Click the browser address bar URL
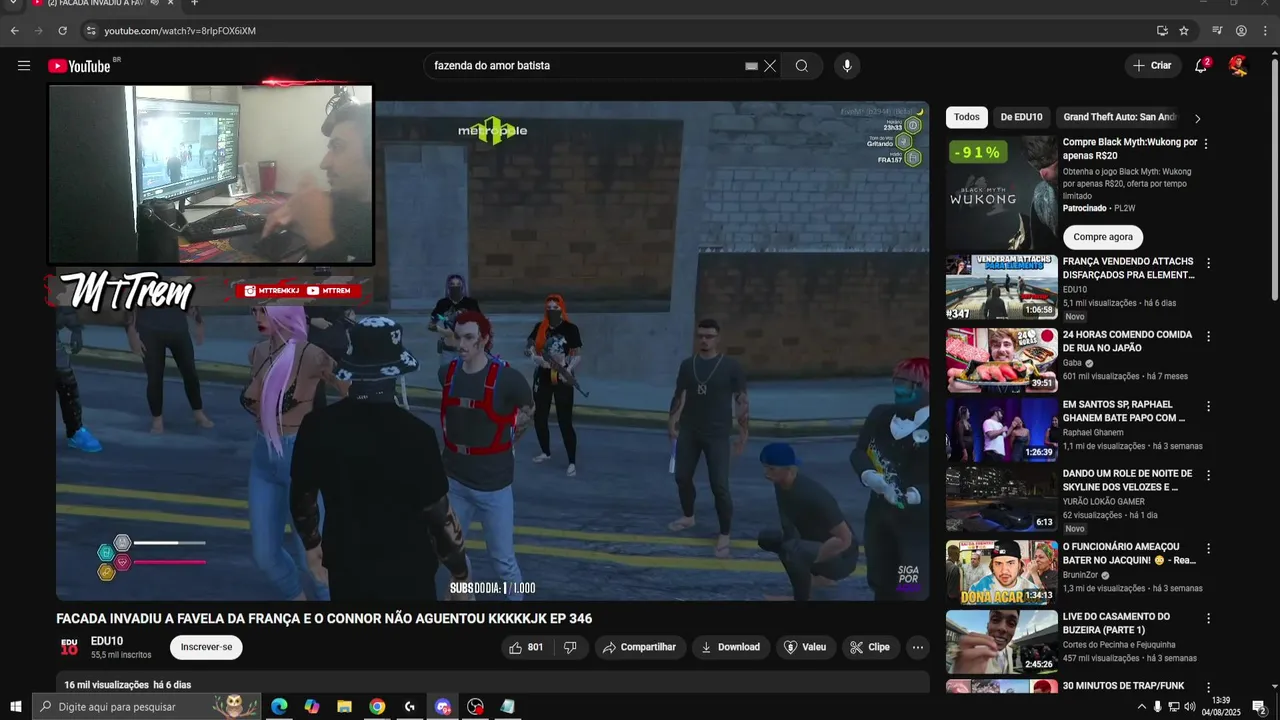The width and height of the screenshot is (1280, 720). click(x=180, y=31)
